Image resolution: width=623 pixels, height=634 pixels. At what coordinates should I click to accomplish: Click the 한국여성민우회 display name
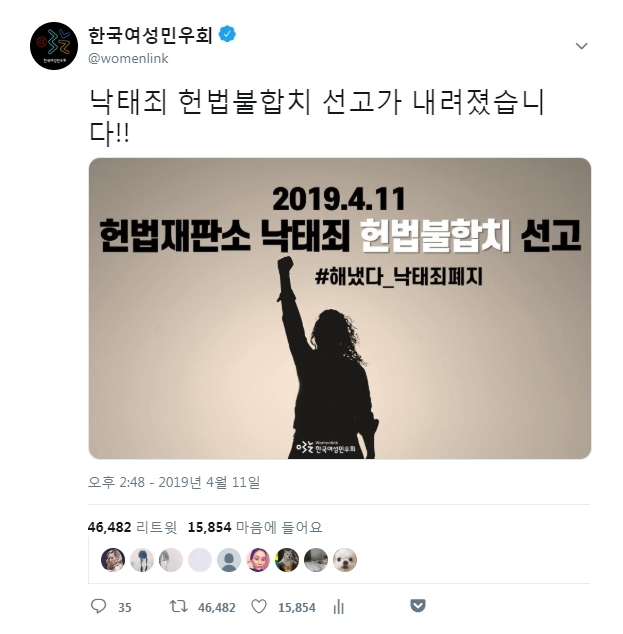150,35
